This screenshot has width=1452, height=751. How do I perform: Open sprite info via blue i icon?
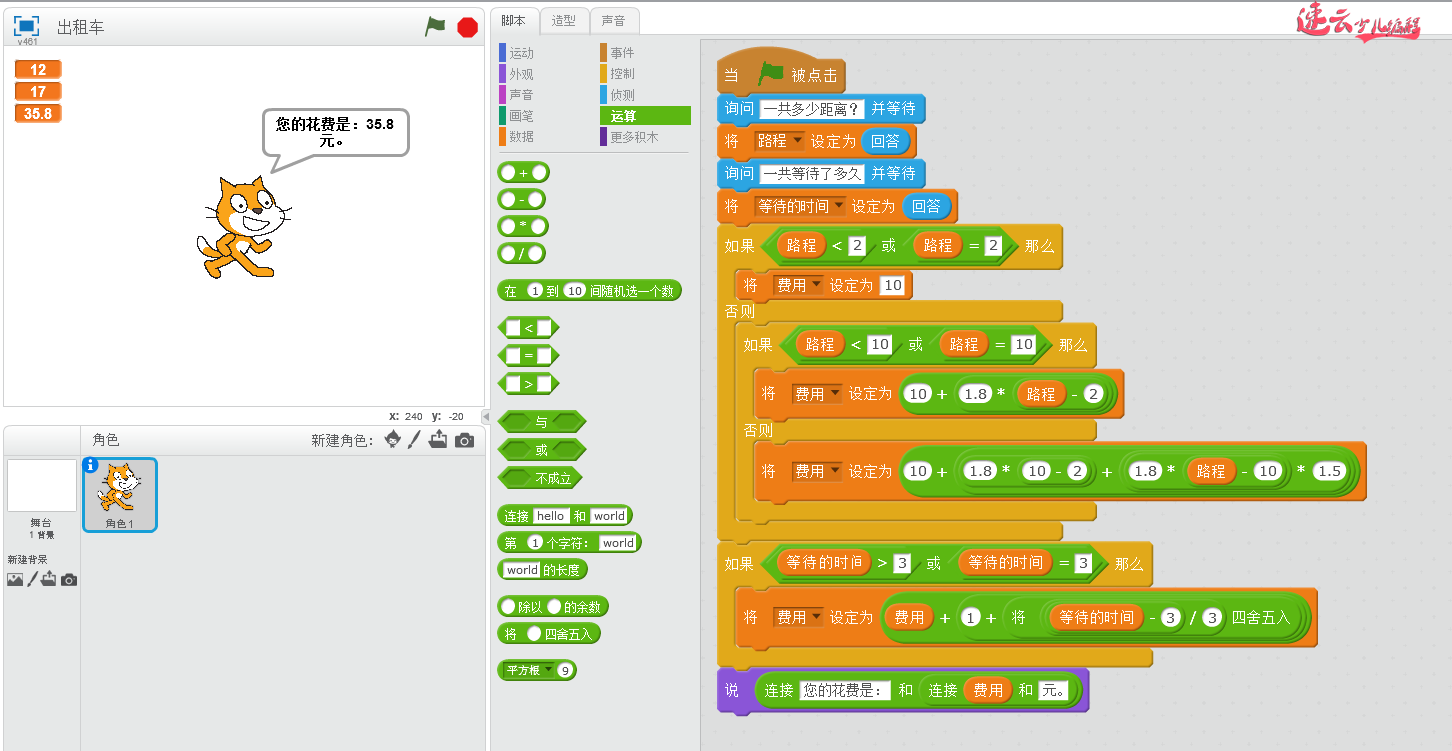[x=91, y=465]
